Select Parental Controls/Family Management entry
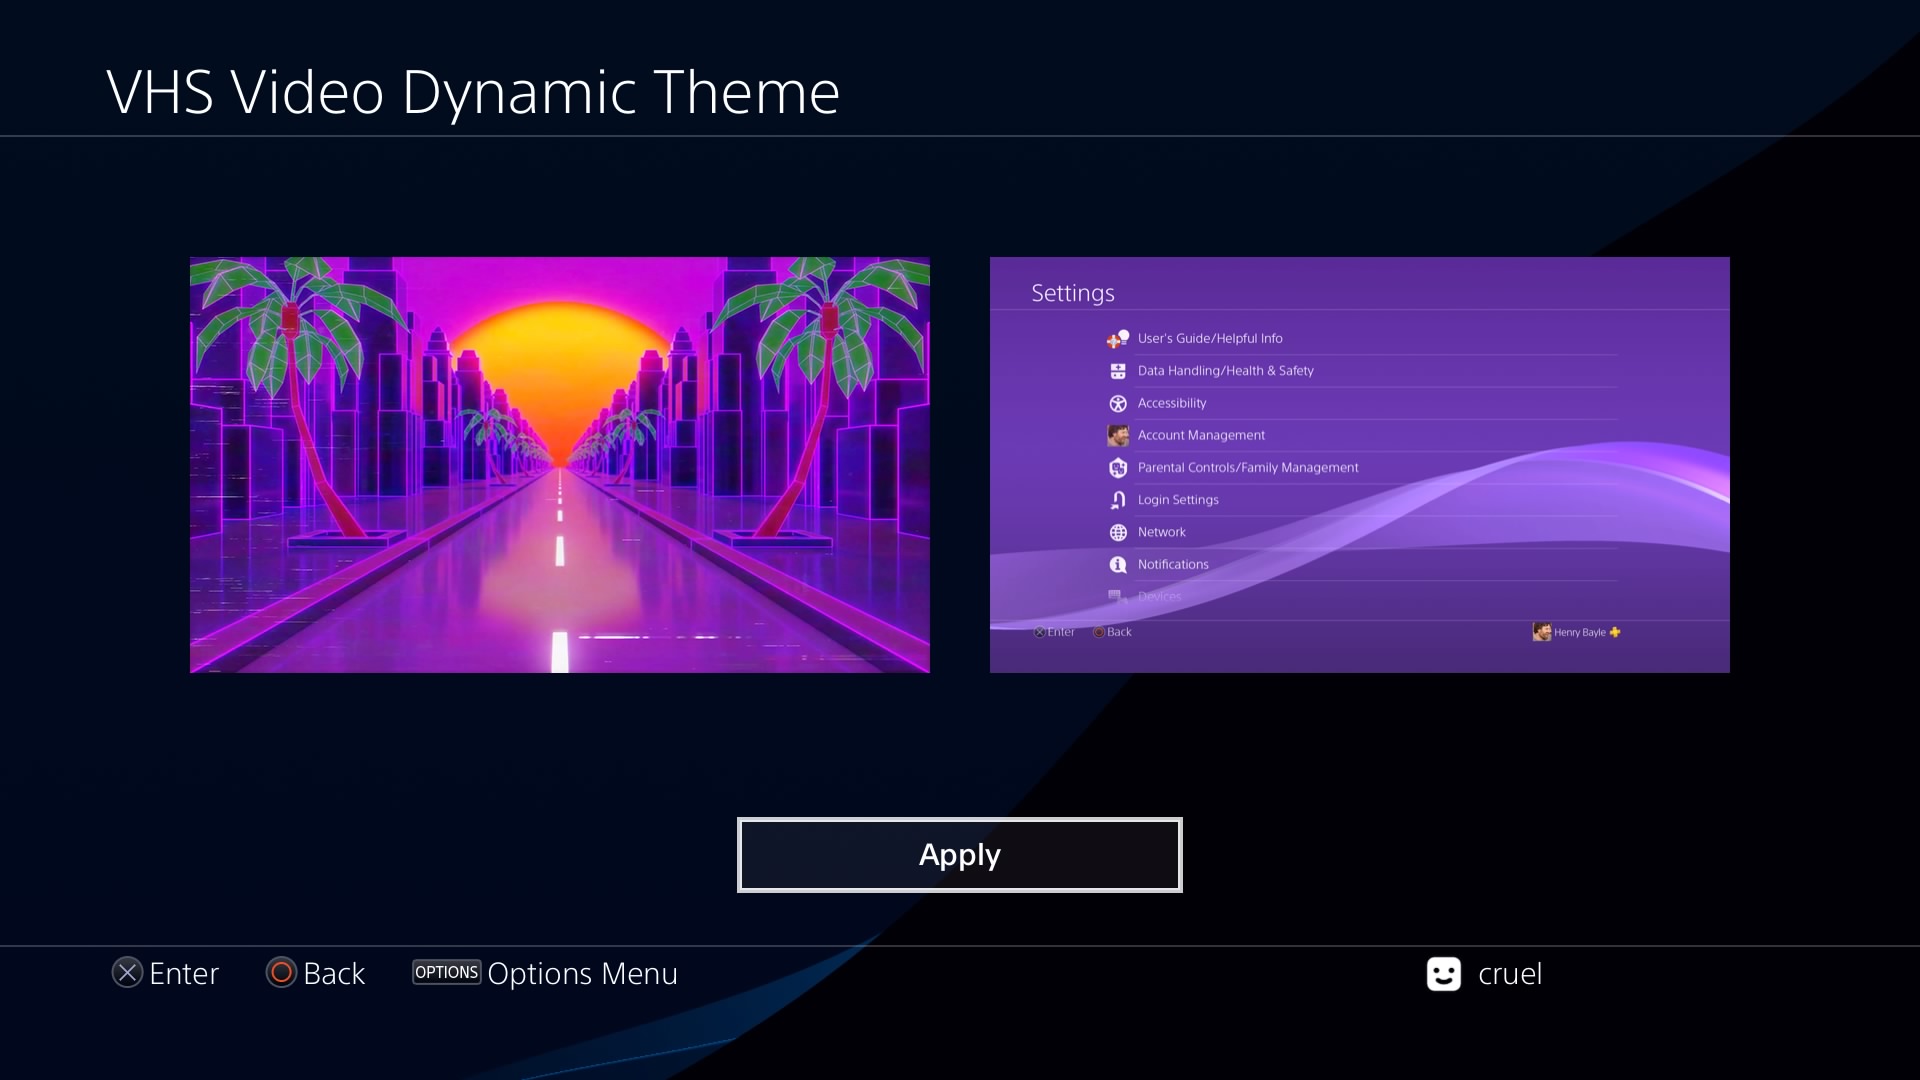The width and height of the screenshot is (1920, 1080). pyautogui.click(x=1247, y=467)
